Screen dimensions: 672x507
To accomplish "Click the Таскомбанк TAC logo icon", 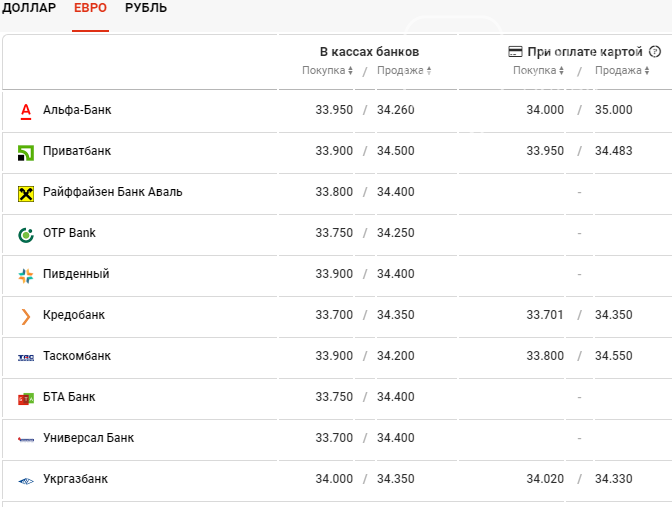I will tap(26, 358).
